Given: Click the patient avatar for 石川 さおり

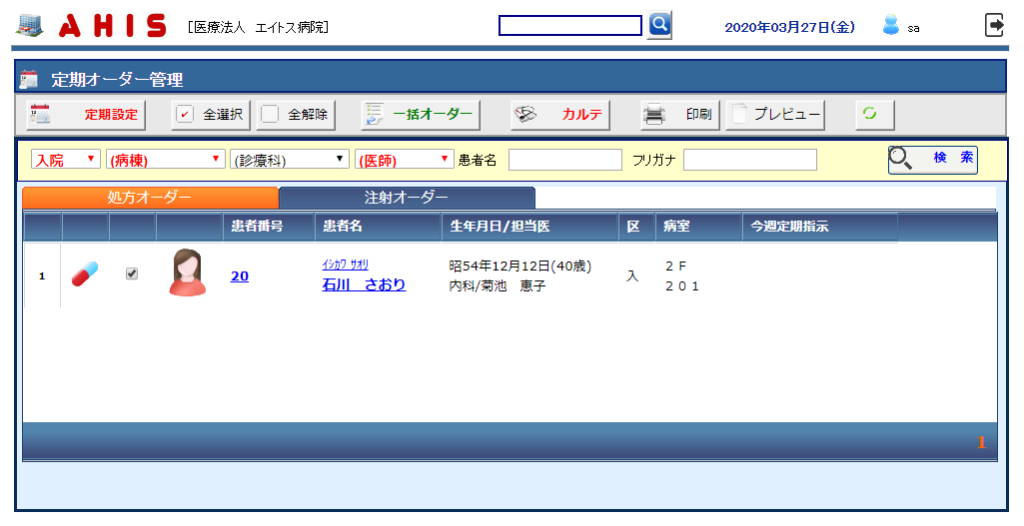Looking at the screenshot, I should point(187,272).
